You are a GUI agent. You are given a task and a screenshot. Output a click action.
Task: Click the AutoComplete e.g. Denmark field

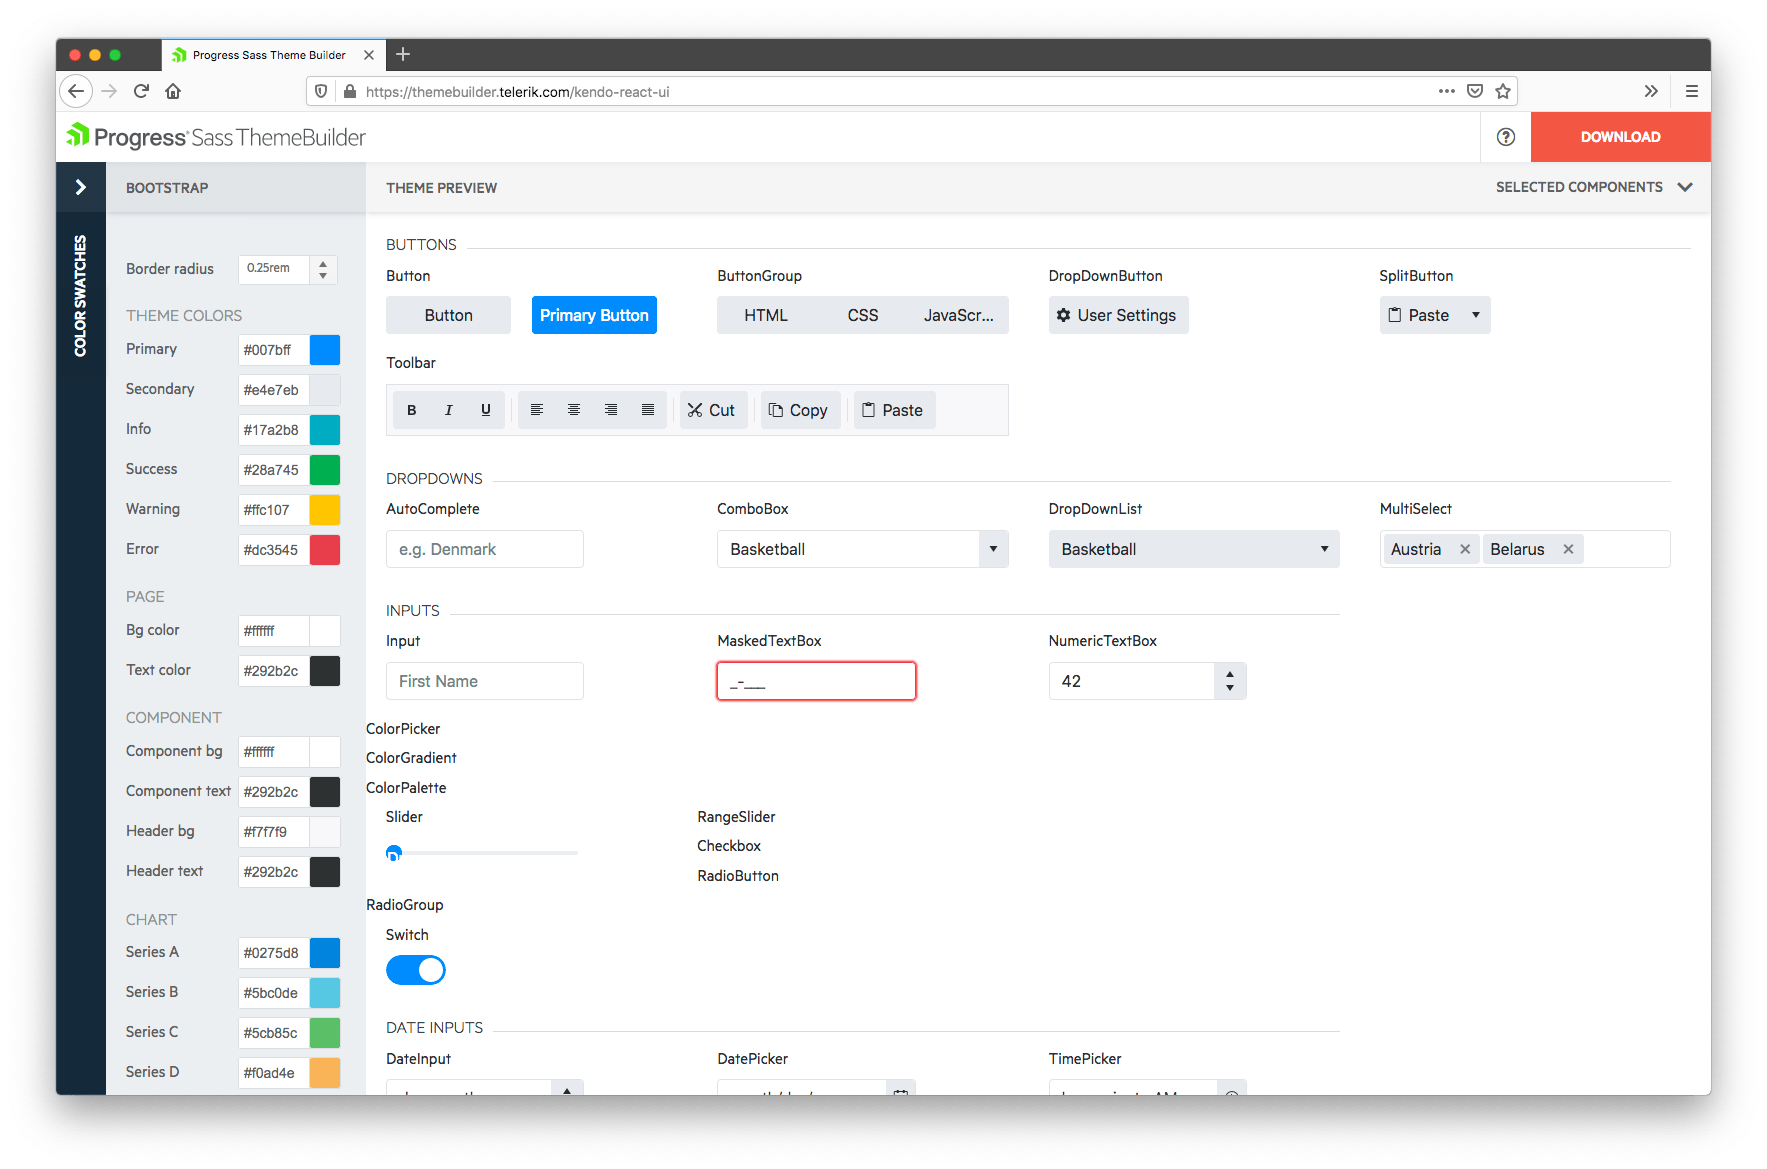[485, 549]
